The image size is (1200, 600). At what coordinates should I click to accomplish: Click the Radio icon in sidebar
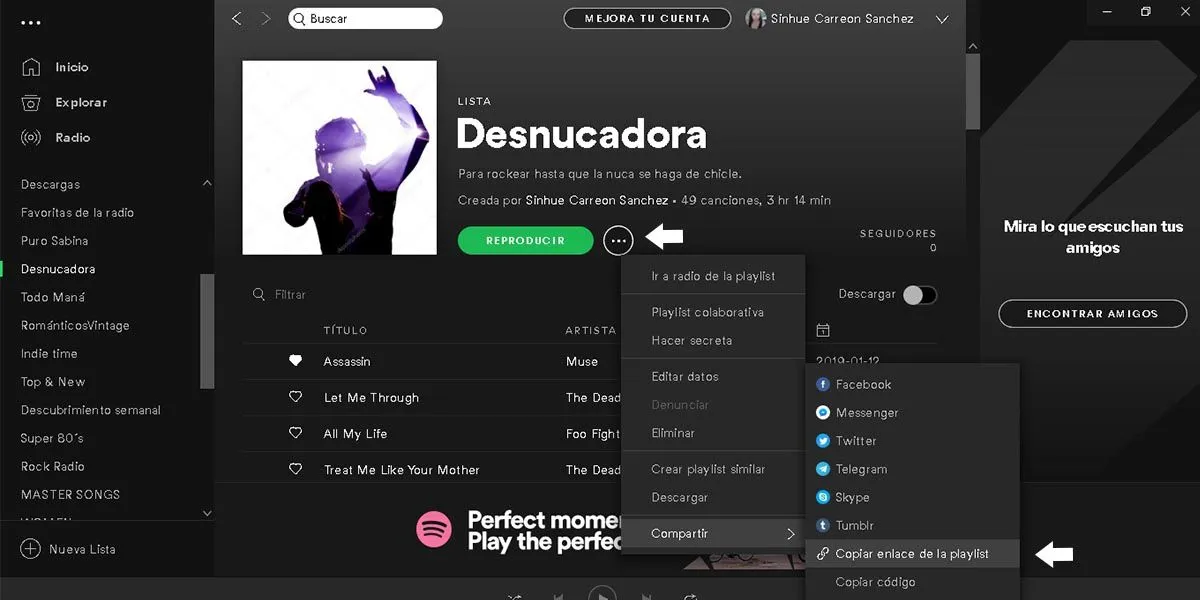click(32, 137)
